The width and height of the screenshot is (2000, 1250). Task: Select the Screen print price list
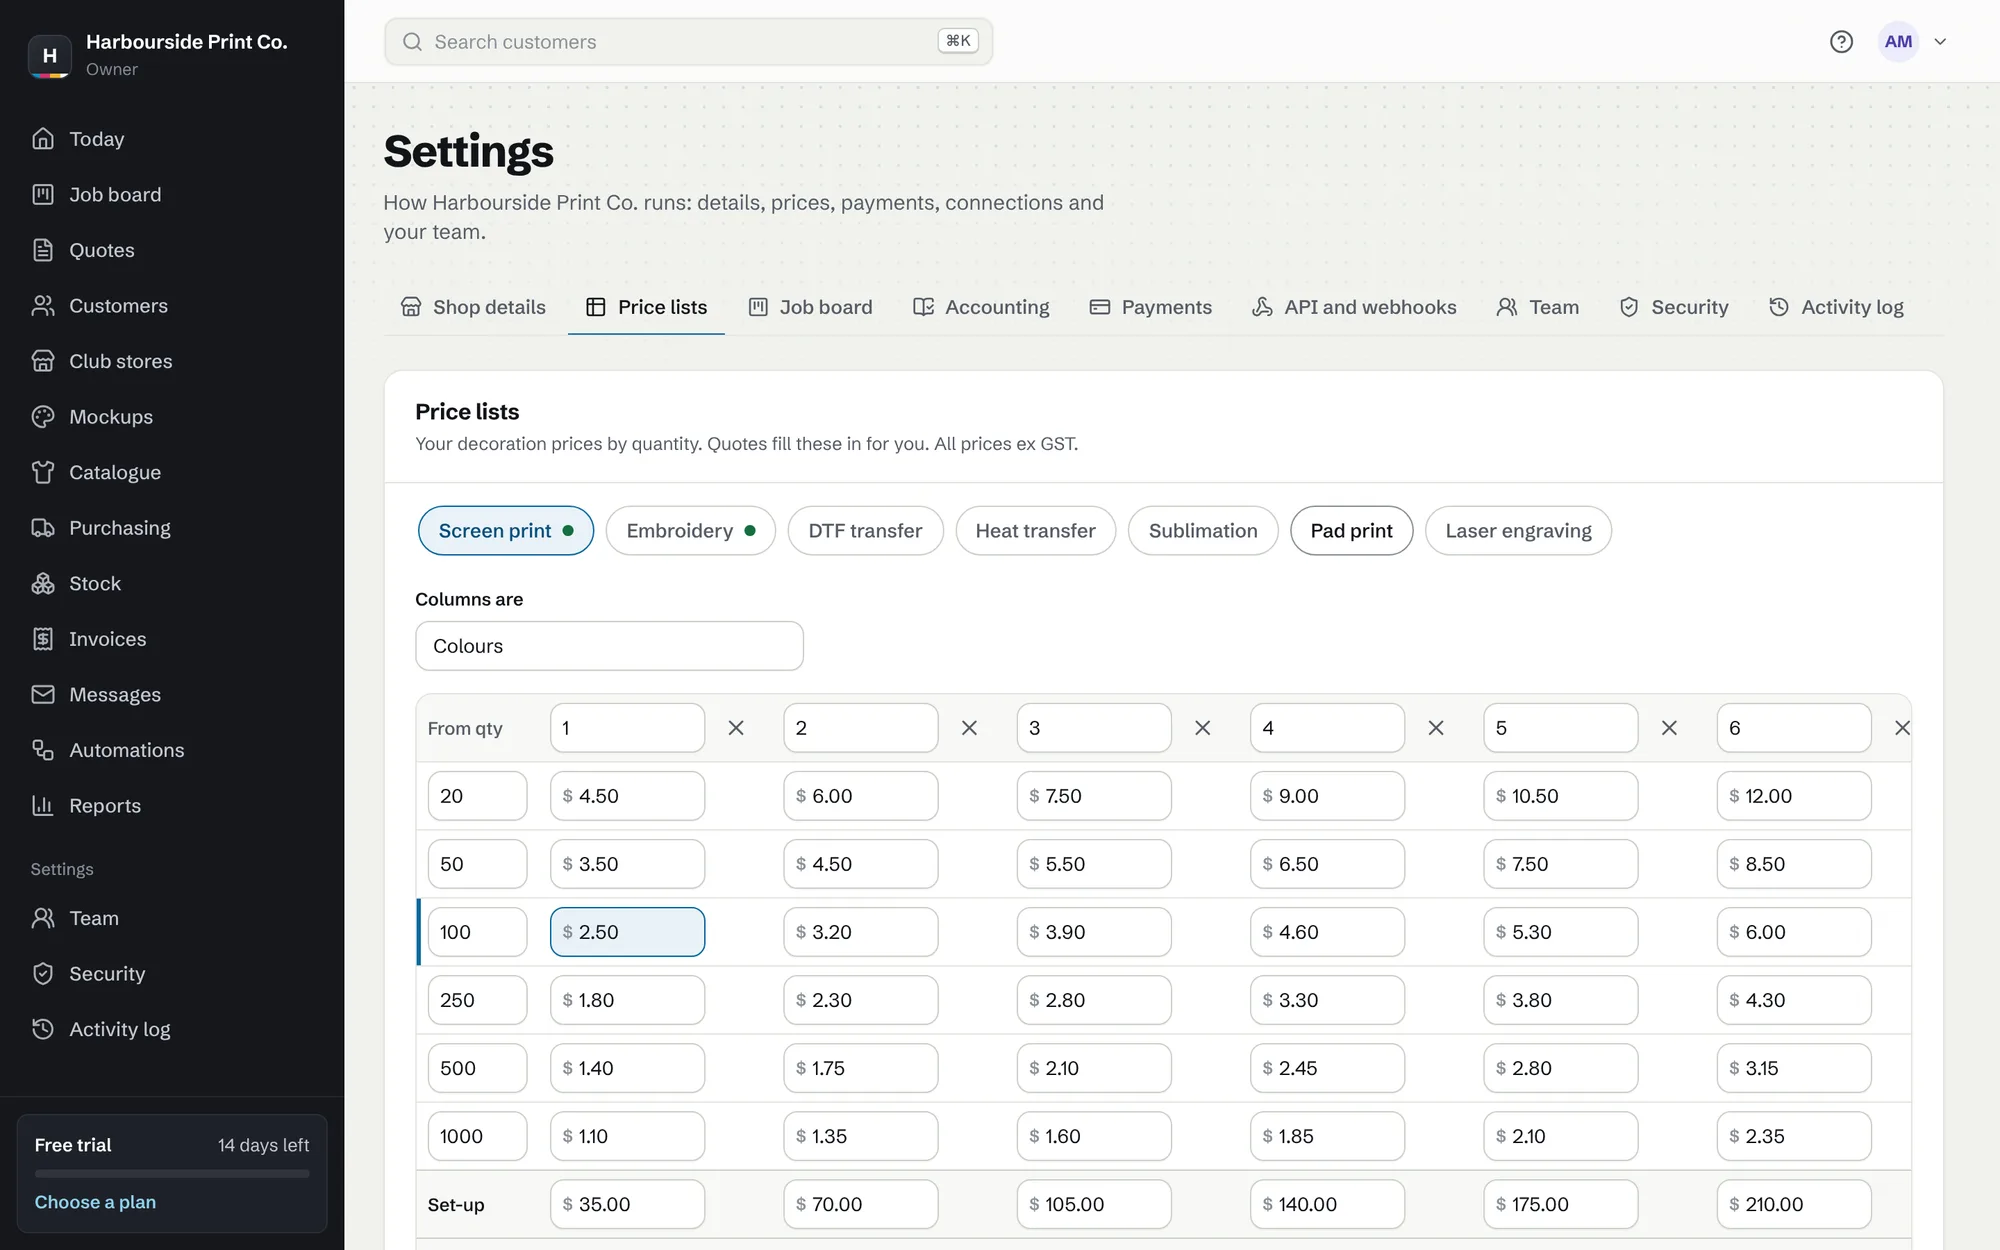pyautogui.click(x=505, y=531)
